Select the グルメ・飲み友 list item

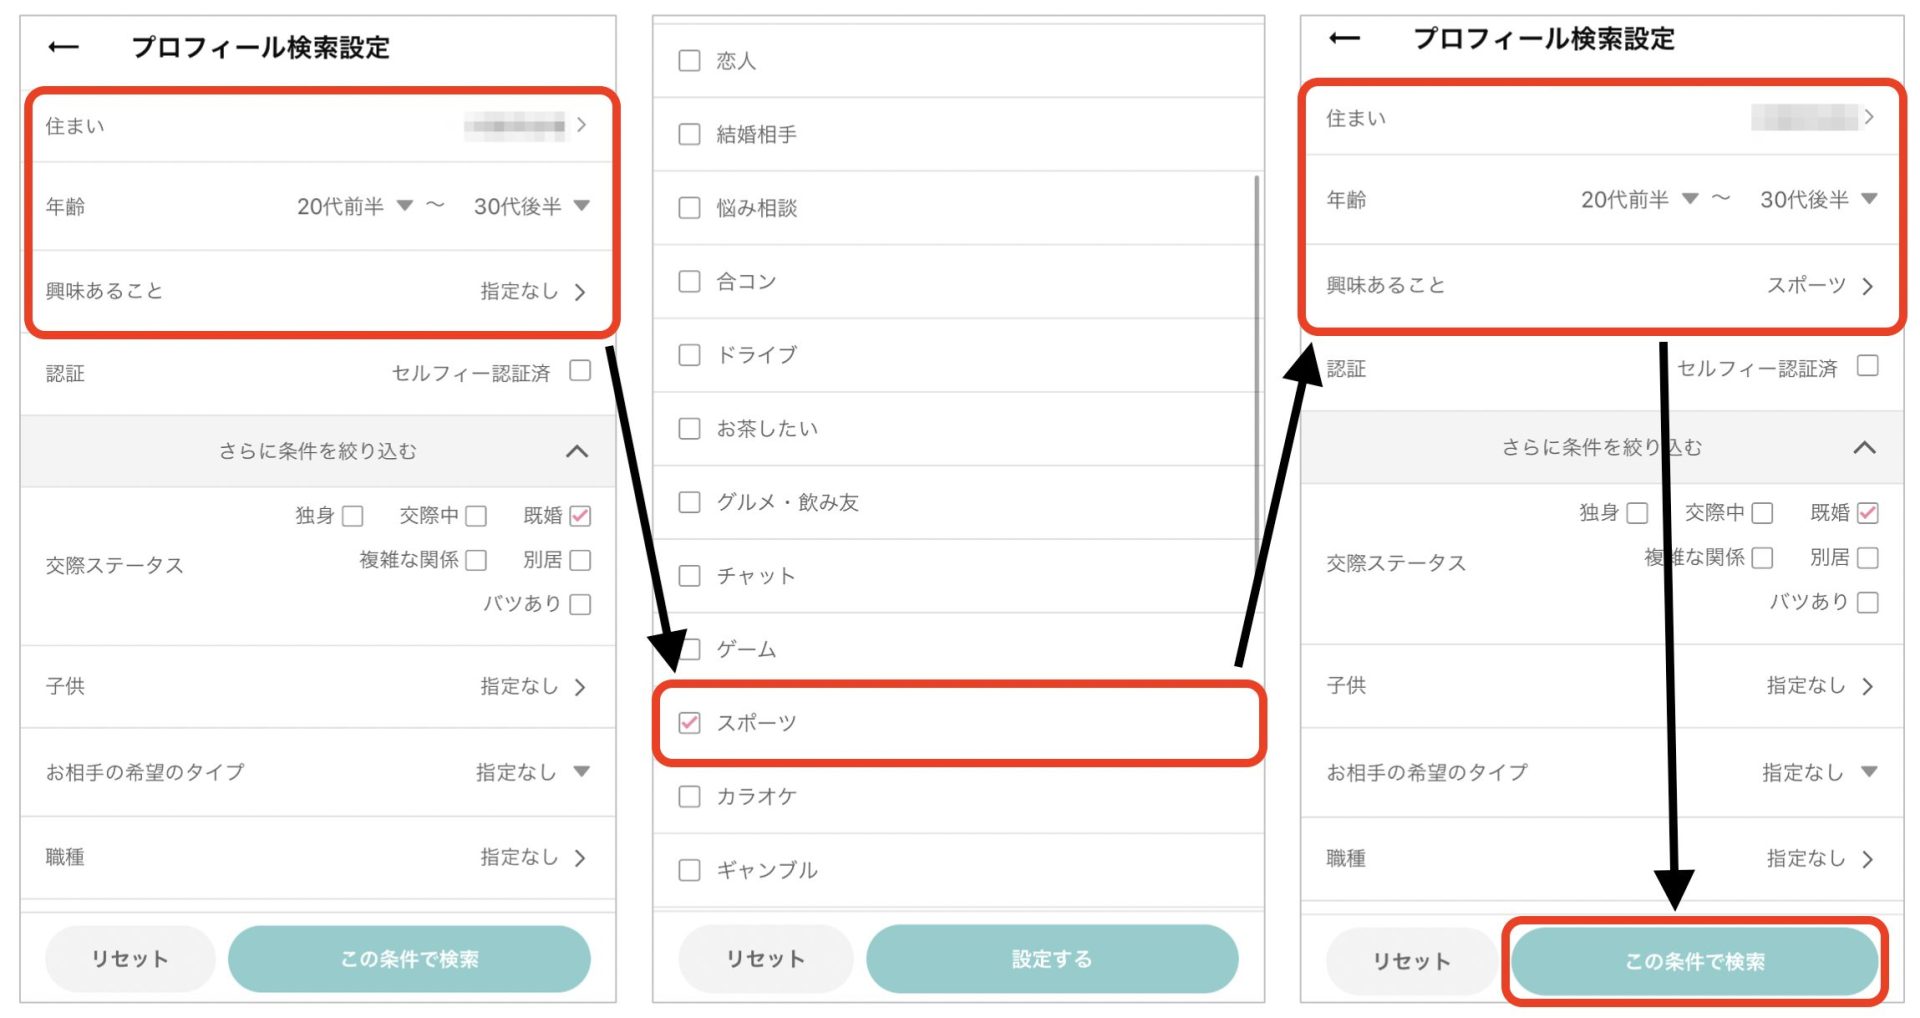(787, 502)
